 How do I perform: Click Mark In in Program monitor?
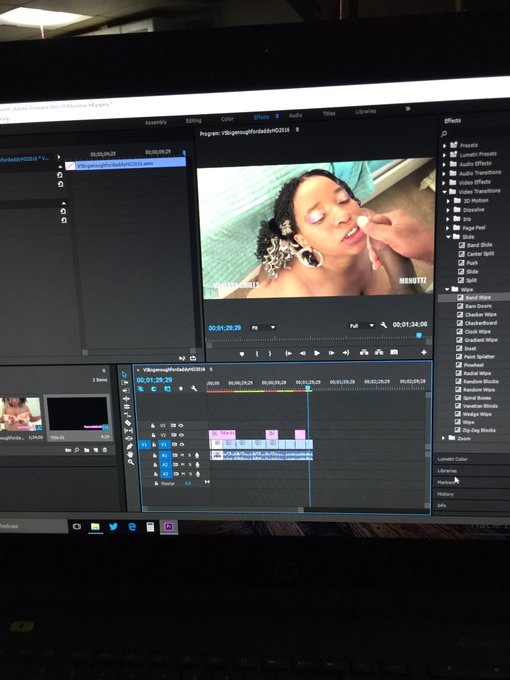pyautogui.click(x=257, y=354)
